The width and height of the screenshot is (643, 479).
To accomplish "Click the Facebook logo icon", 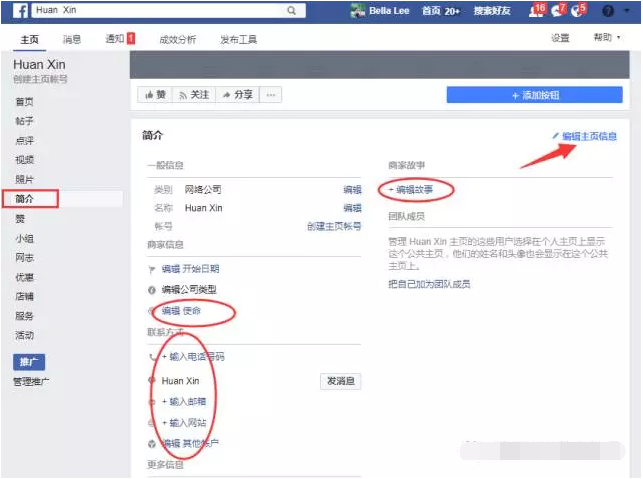I will [20, 10].
